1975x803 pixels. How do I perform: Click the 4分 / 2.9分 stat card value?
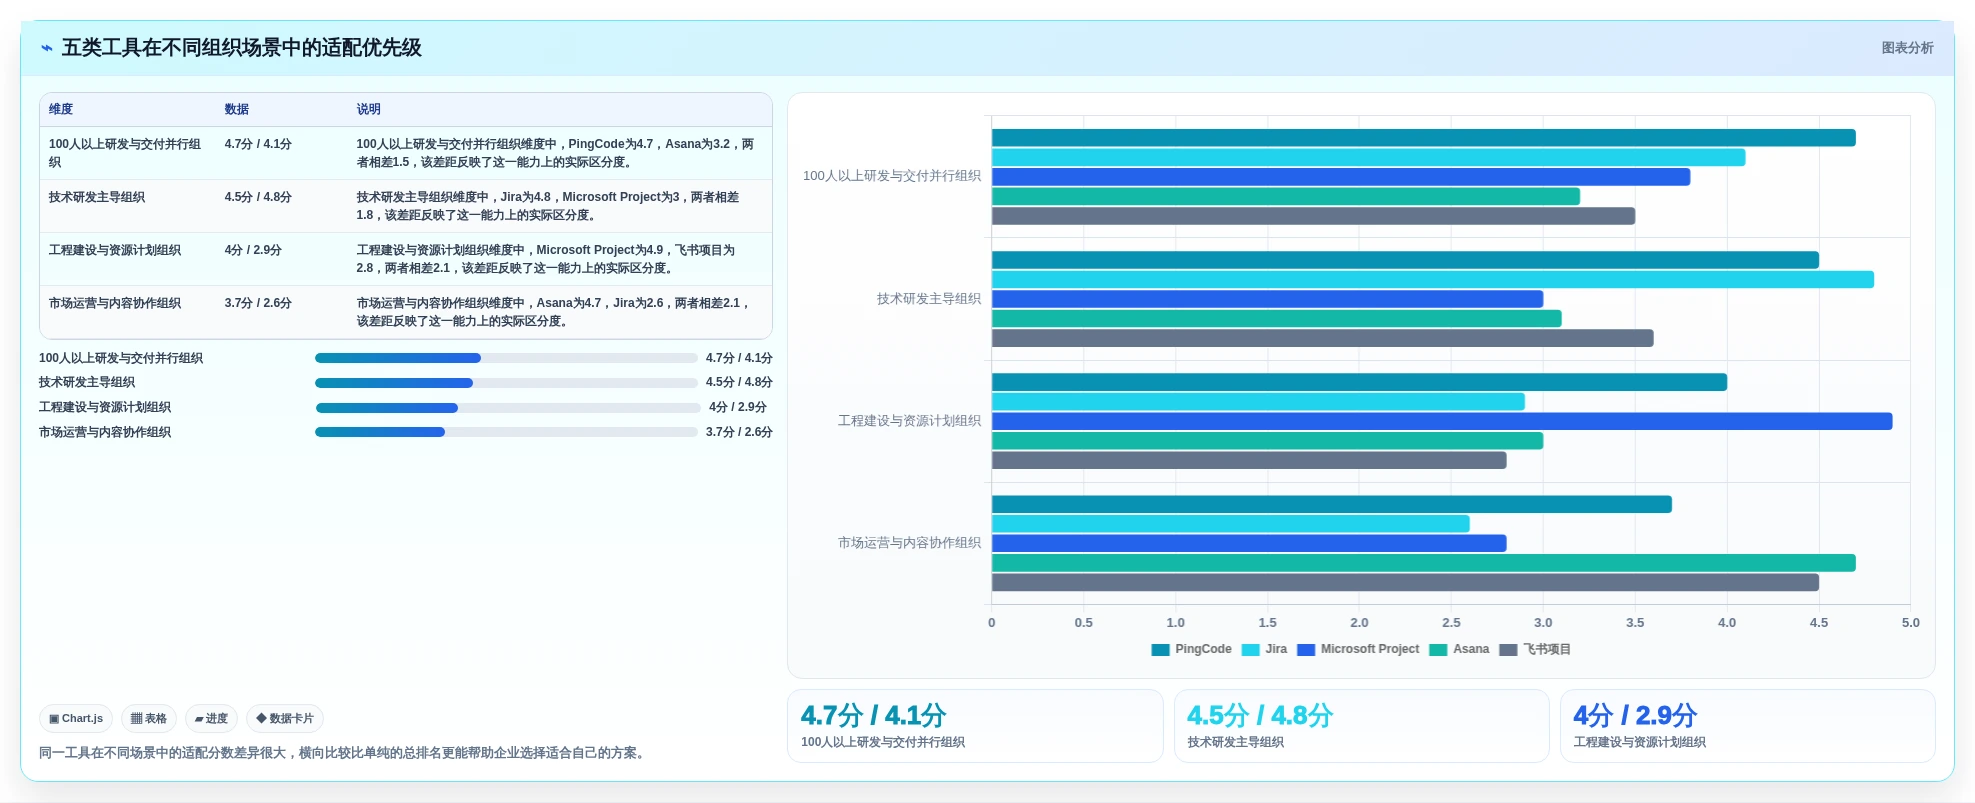[x=1635, y=716]
